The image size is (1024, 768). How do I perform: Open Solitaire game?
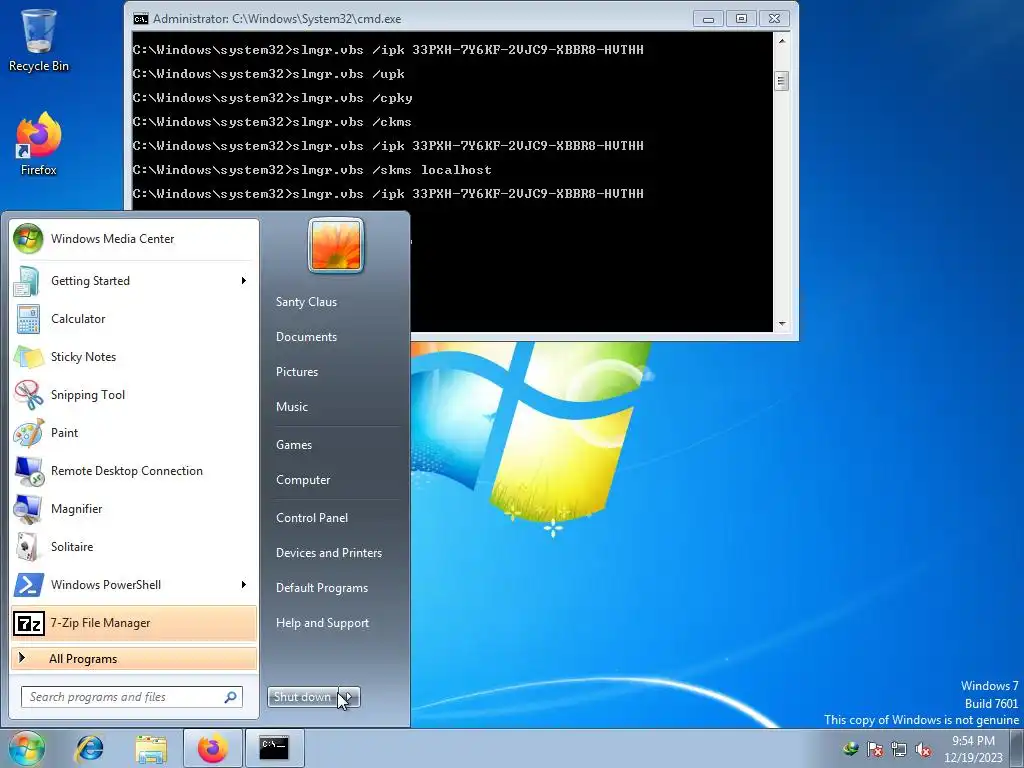[x=133, y=547]
